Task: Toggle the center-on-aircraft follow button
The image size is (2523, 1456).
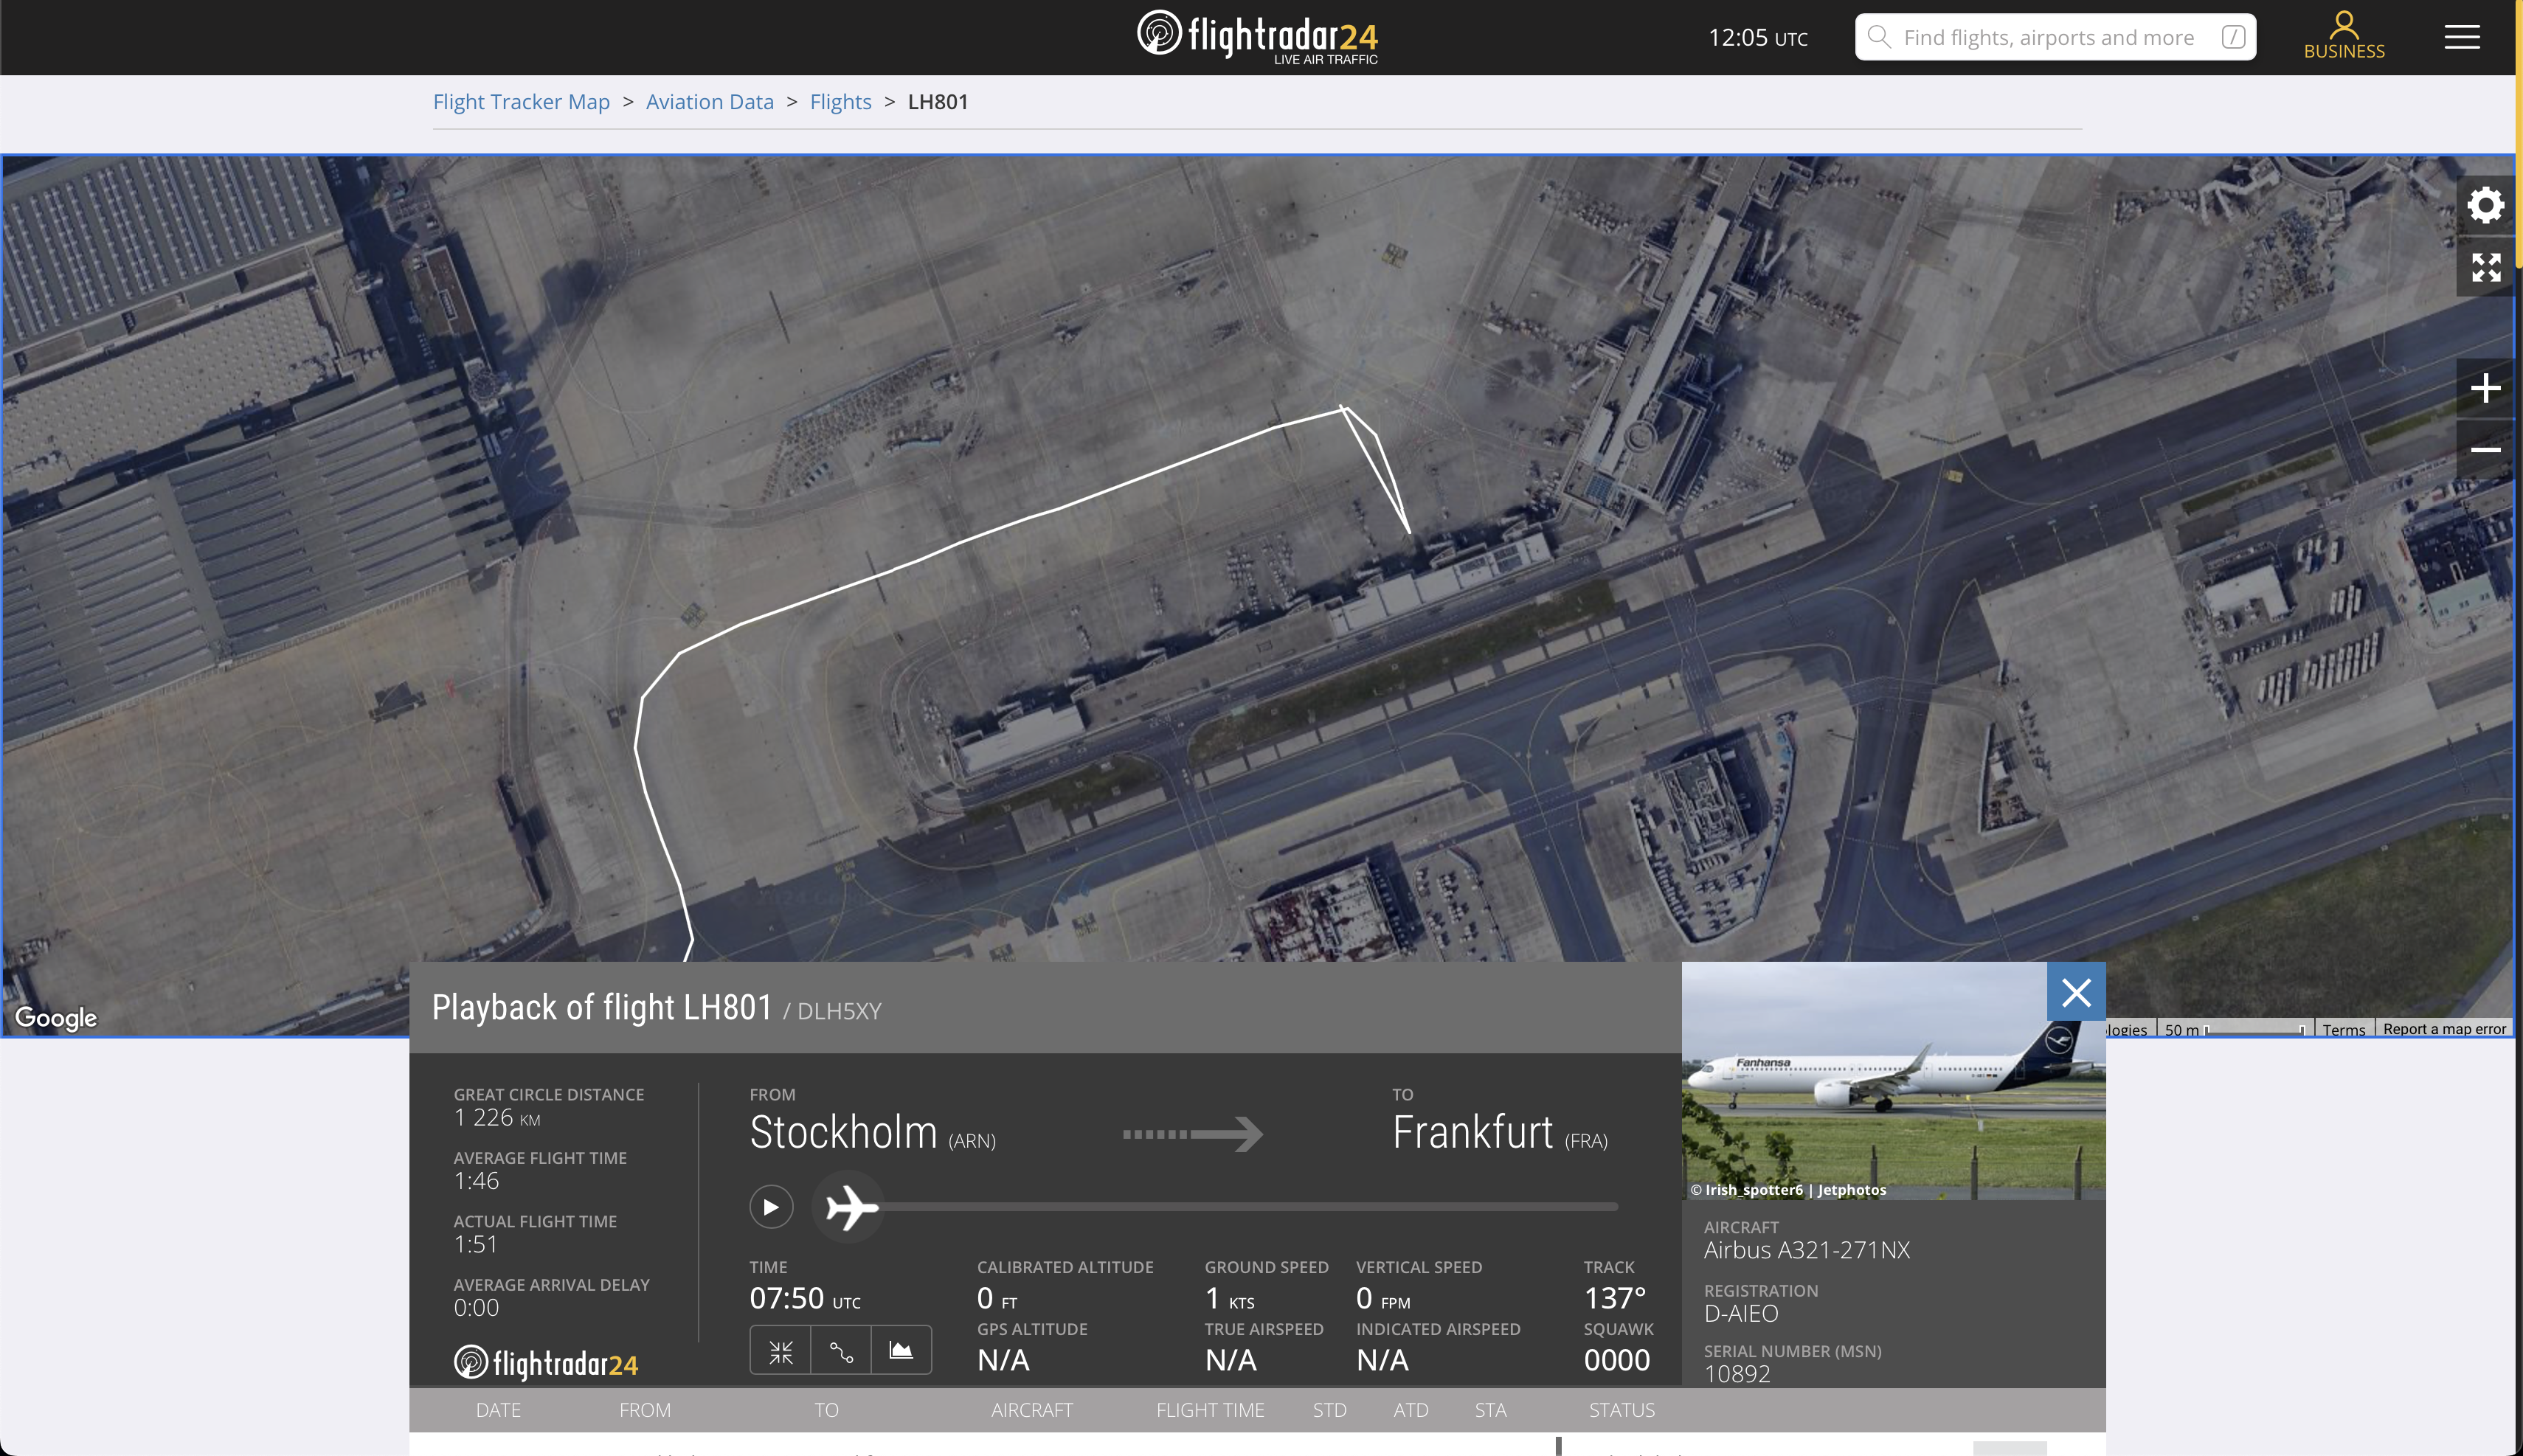Action: pyautogui.click(x=781, y=1351)
